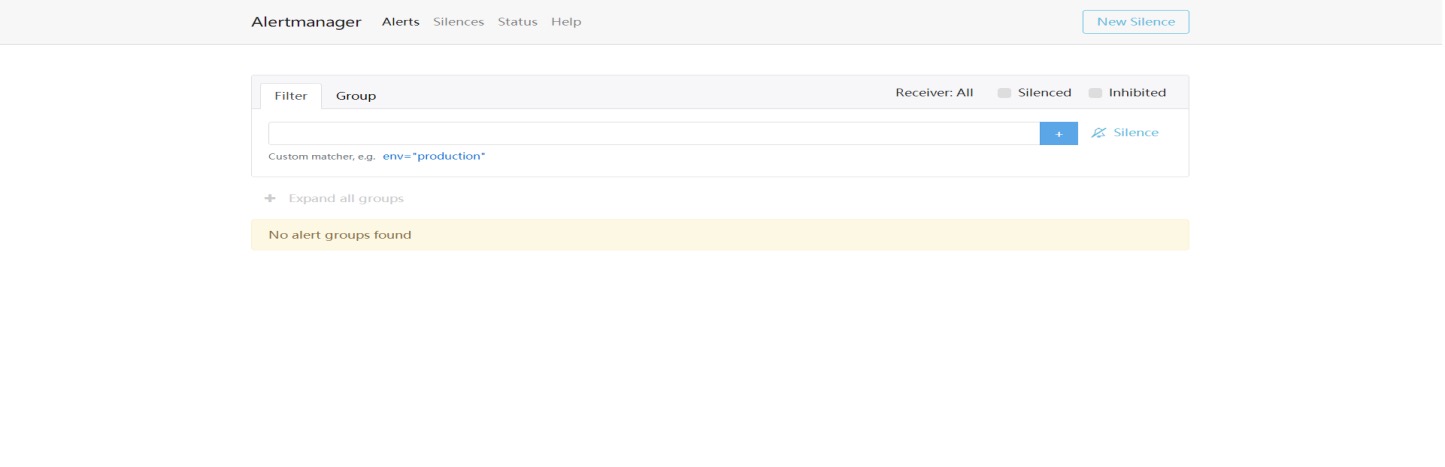Enable the Inhibited checkbox
The height and width of the screenshot is (467, 1445).
point(1095,93)
